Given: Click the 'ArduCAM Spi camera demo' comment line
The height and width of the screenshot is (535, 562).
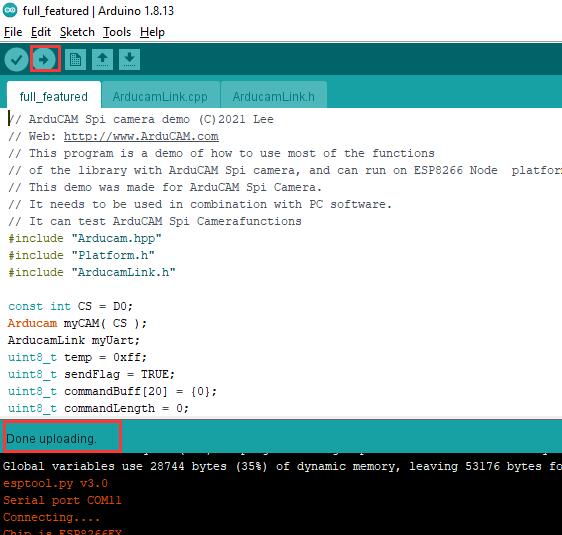Looking at the screenshot, I should pos(141,119).
